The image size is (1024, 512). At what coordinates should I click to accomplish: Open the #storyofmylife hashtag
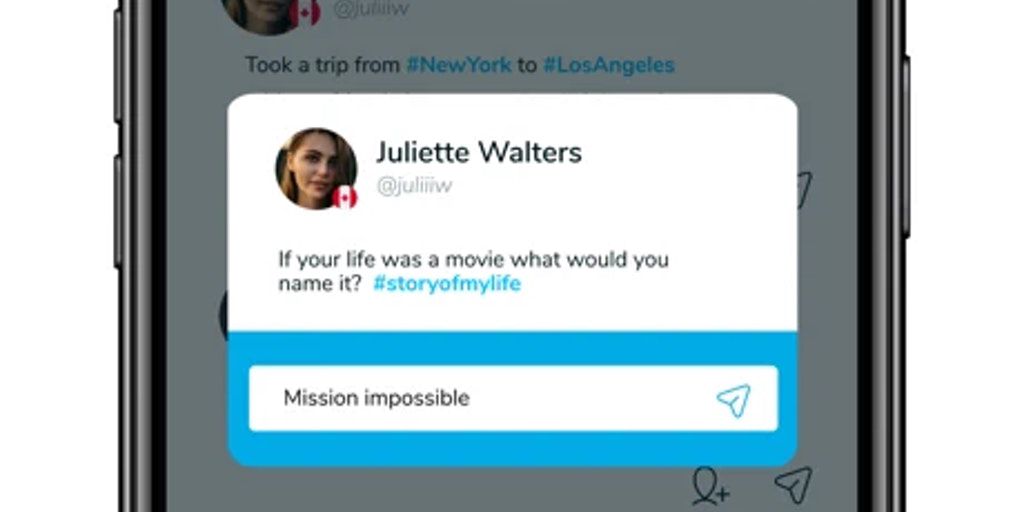[x=447, y=284]
